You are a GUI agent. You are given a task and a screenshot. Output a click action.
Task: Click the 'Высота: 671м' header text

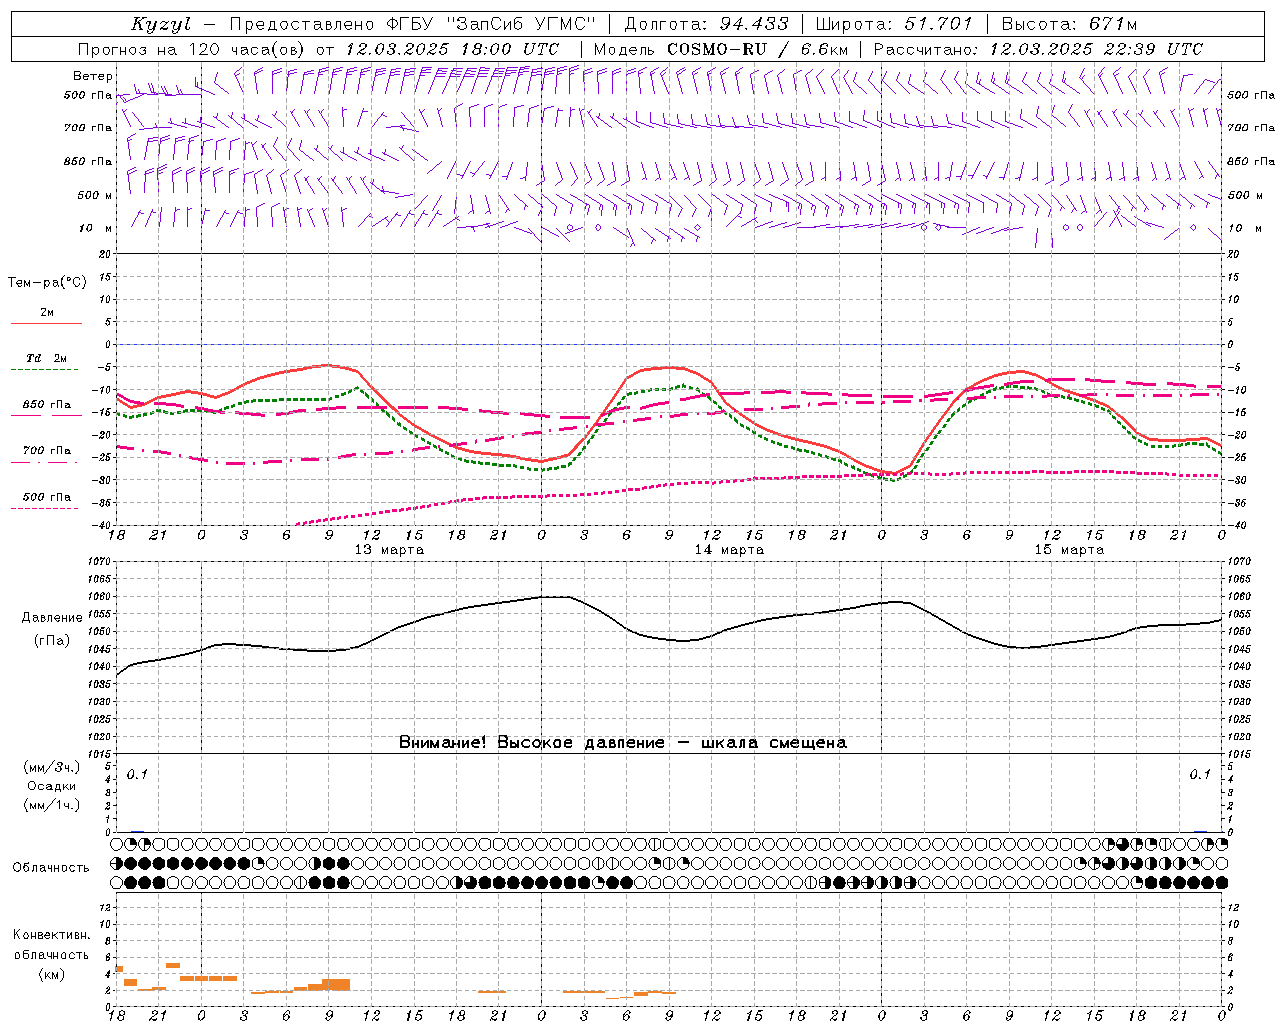point(1069,24)
